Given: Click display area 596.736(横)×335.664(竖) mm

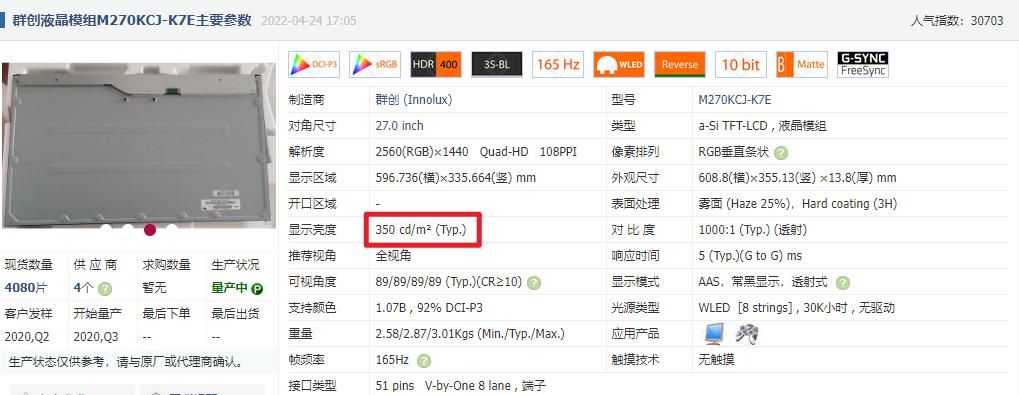Looking at the screenshot, I should point(456,178).
